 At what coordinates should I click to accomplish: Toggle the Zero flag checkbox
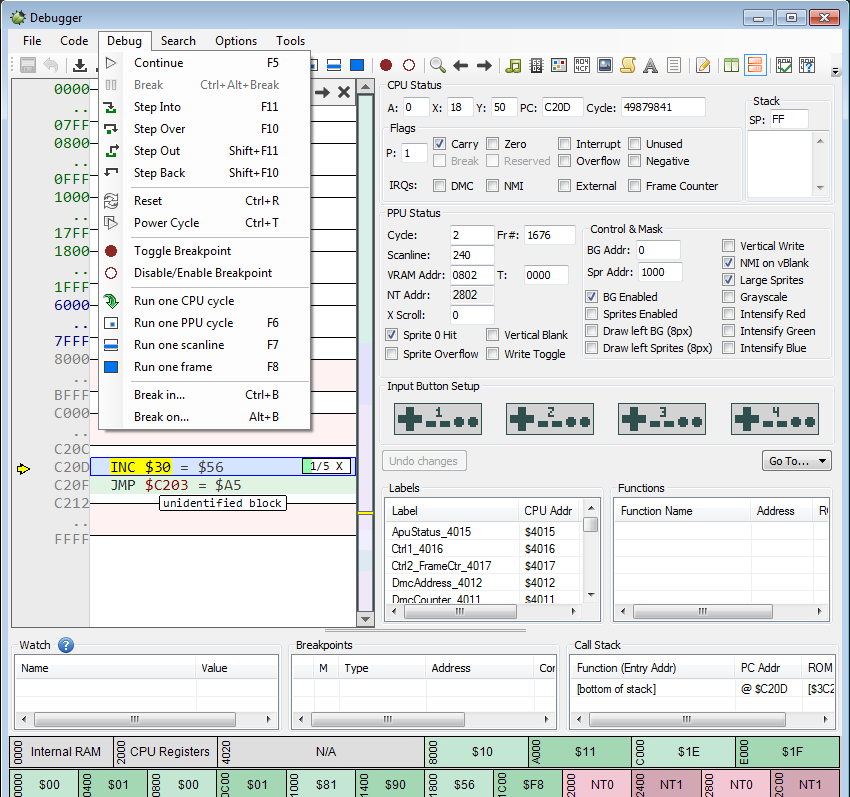click(492, 144)
